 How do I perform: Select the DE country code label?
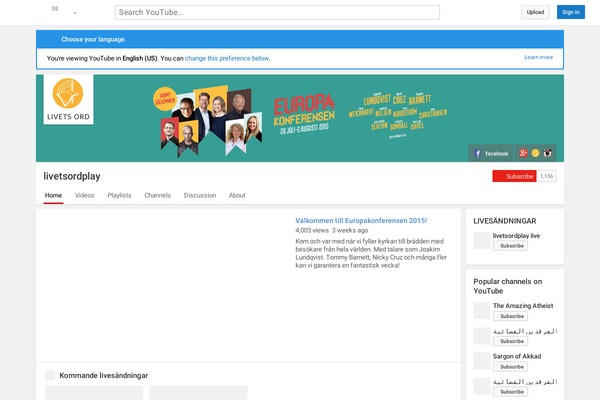pyautogui.click(x=55, y=8)
